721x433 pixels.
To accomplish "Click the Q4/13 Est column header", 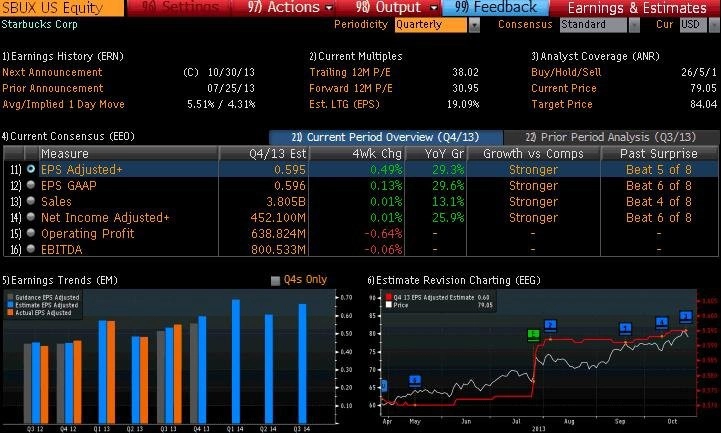I will pos(264,154).
